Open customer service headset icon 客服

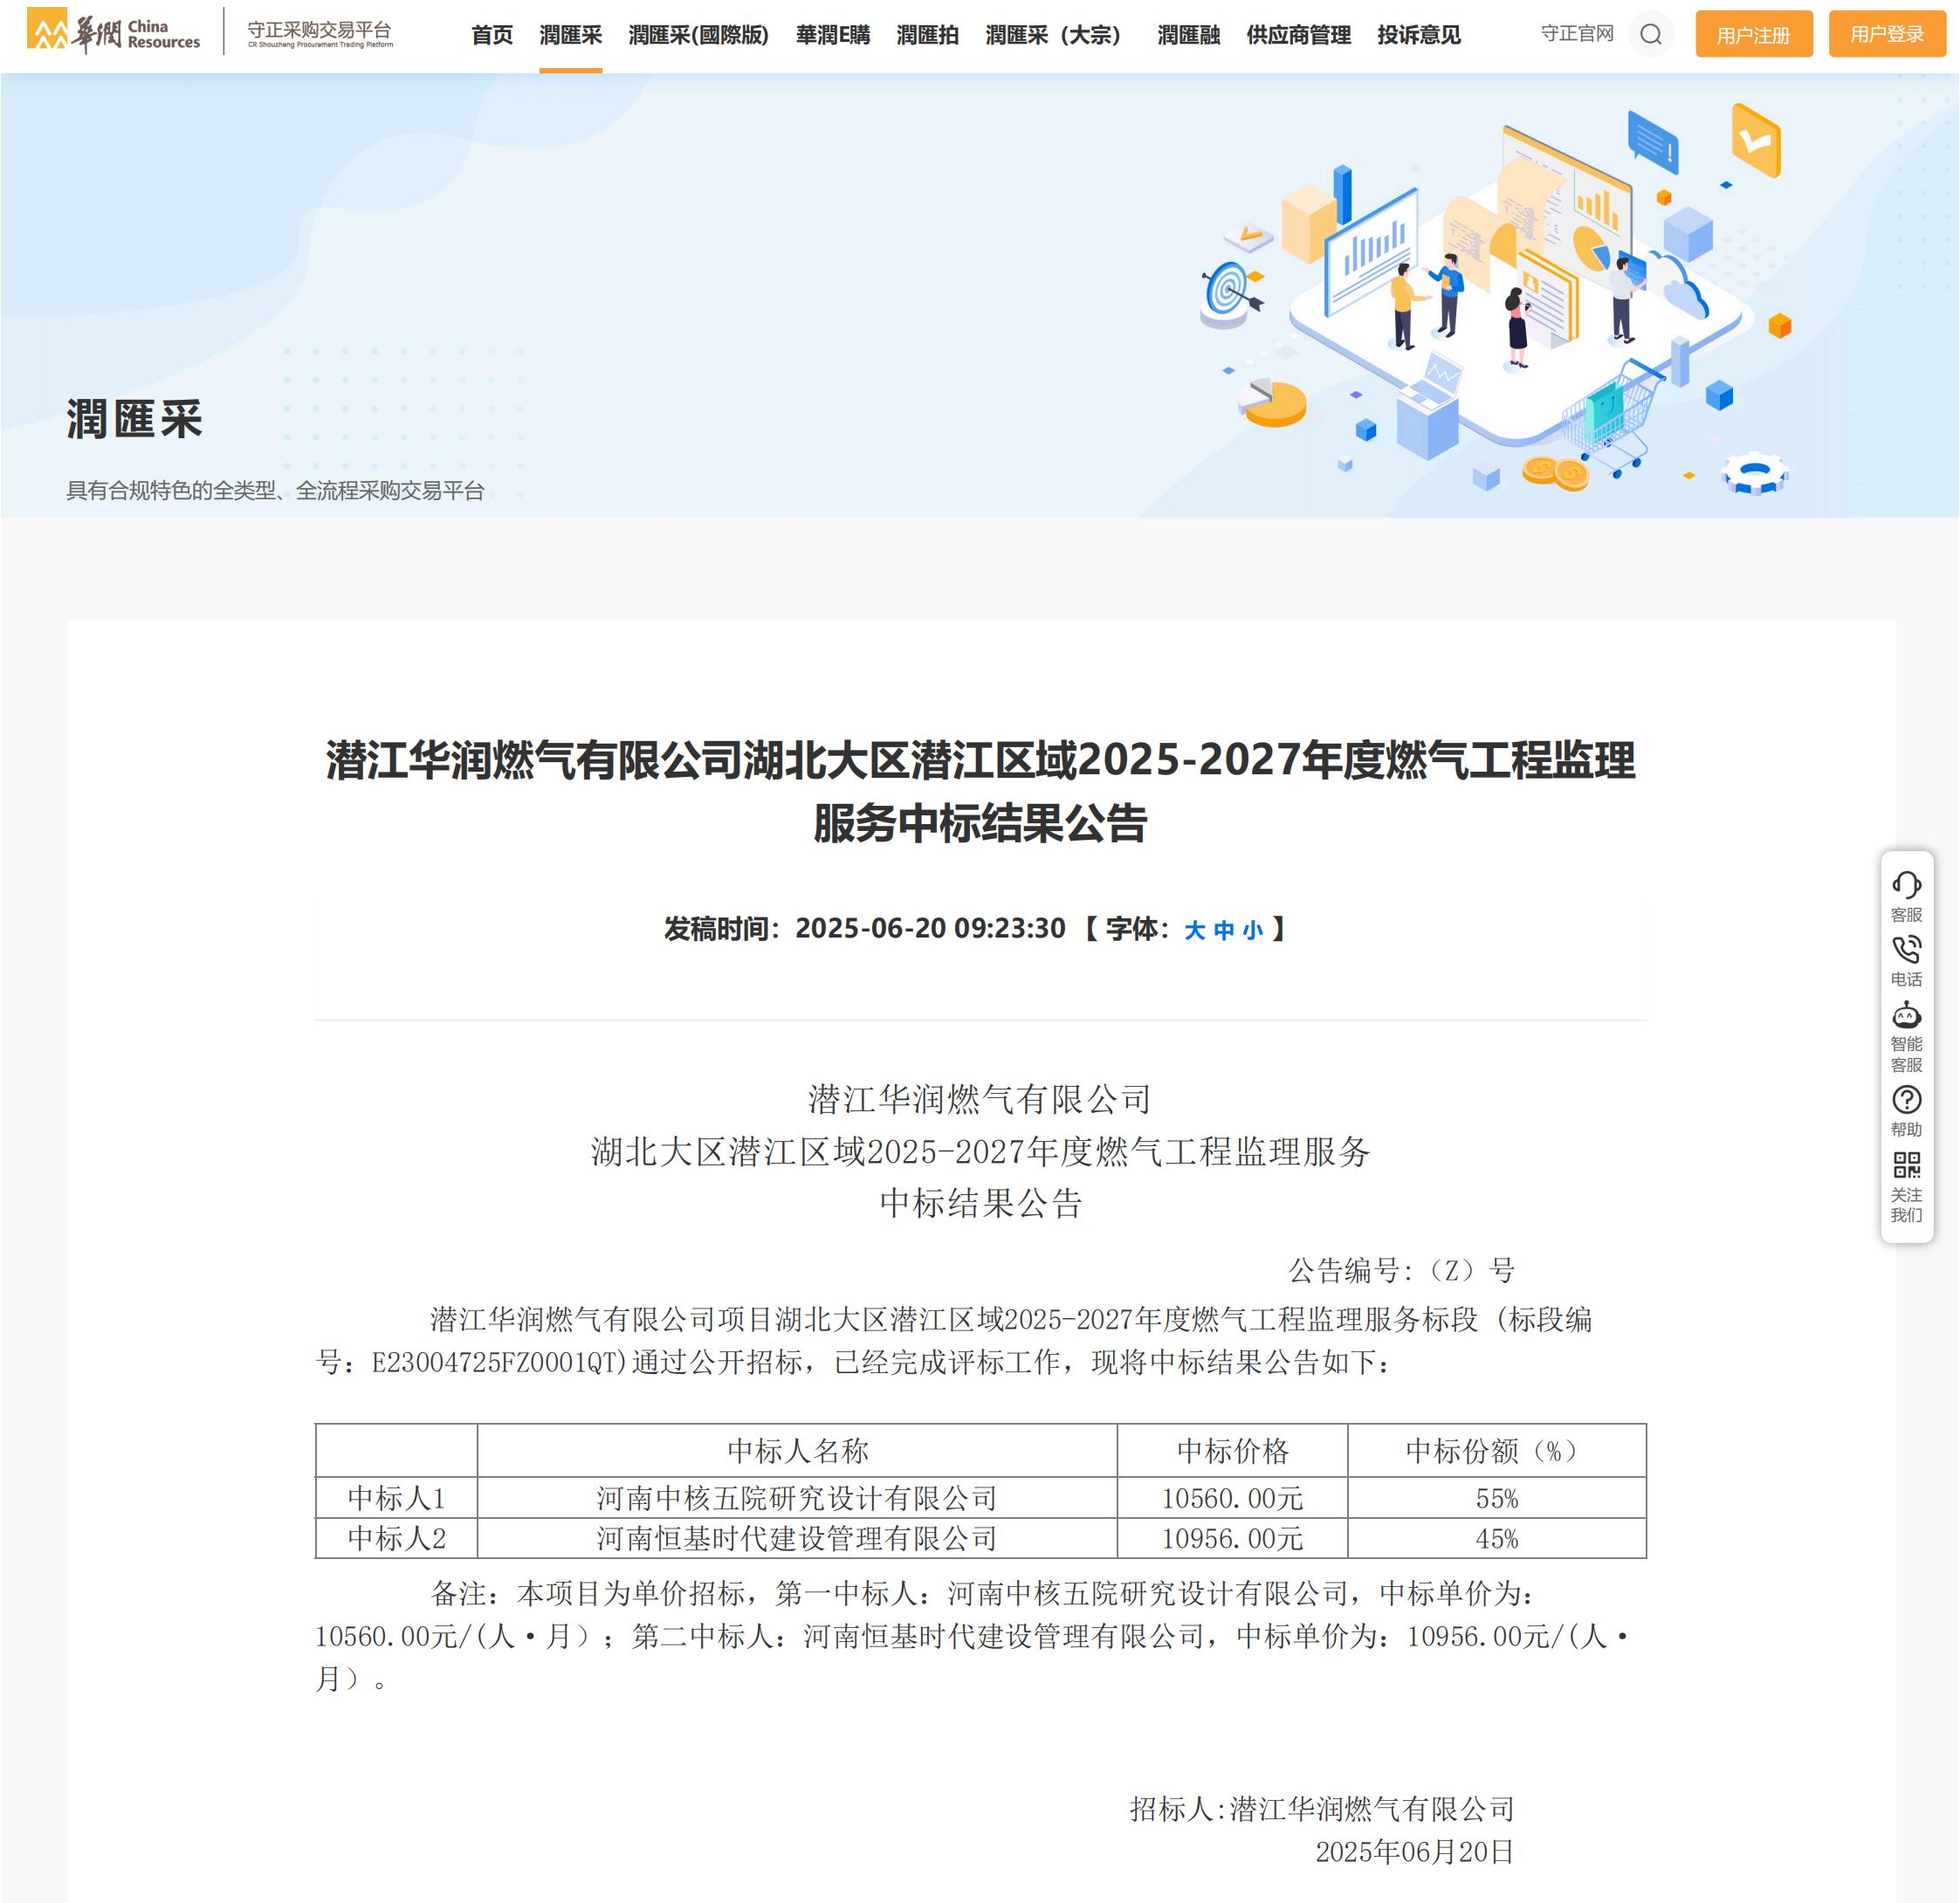[x=1906, y=896]
